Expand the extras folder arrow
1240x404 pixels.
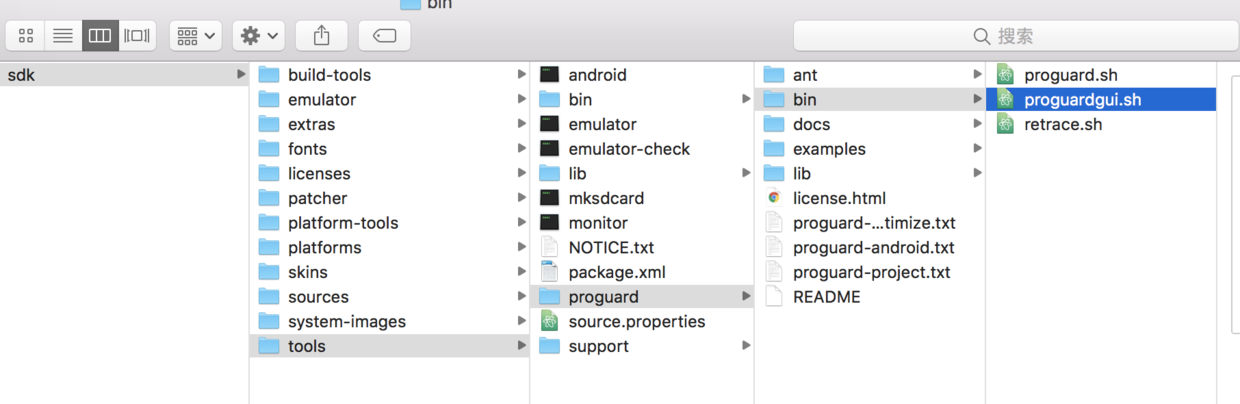[x=521, y=124]
